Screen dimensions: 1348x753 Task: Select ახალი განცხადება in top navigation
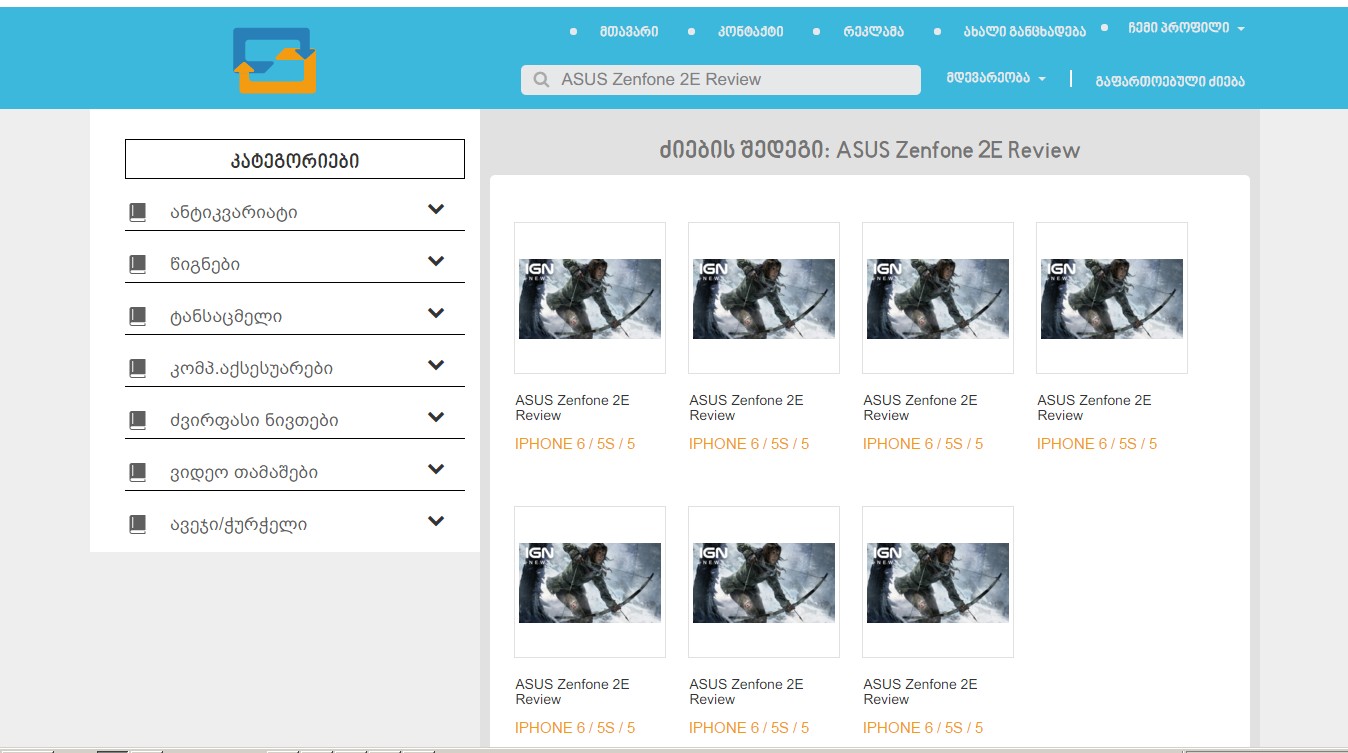1024,31
